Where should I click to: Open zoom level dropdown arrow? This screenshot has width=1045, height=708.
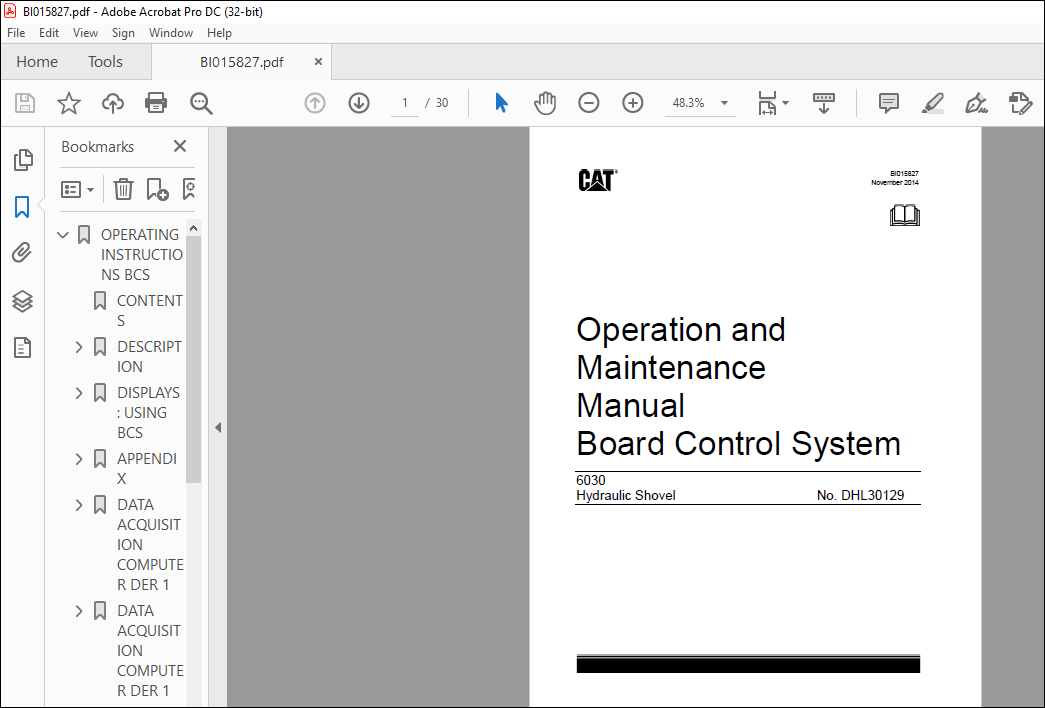pyautogui.click(x=724, y=103)
